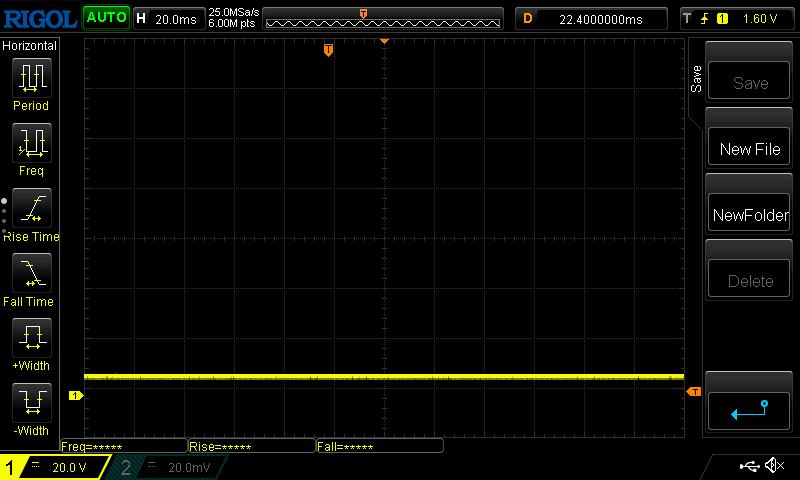
Task: Click the 6.00M pts memory depth text
Action: pos(232,23)
